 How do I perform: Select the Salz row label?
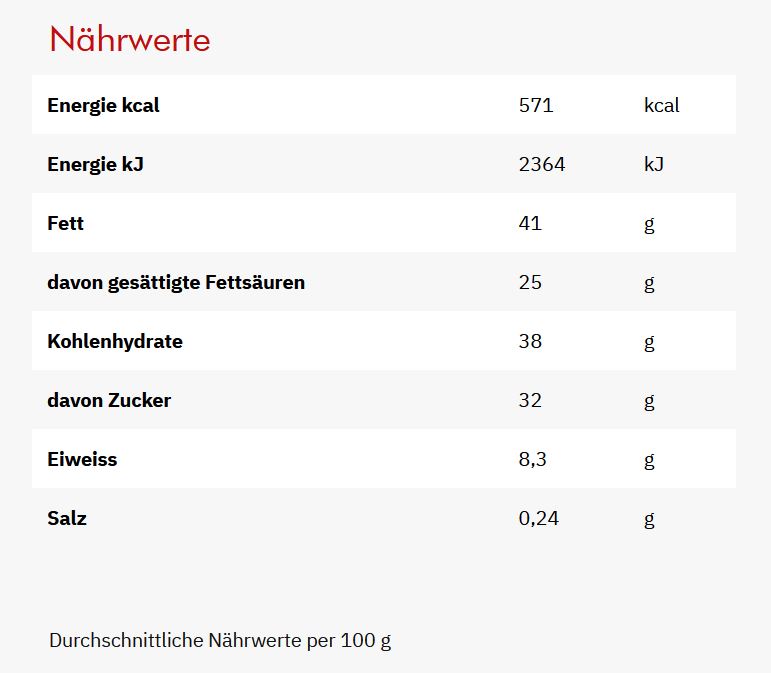coord(67,518)
